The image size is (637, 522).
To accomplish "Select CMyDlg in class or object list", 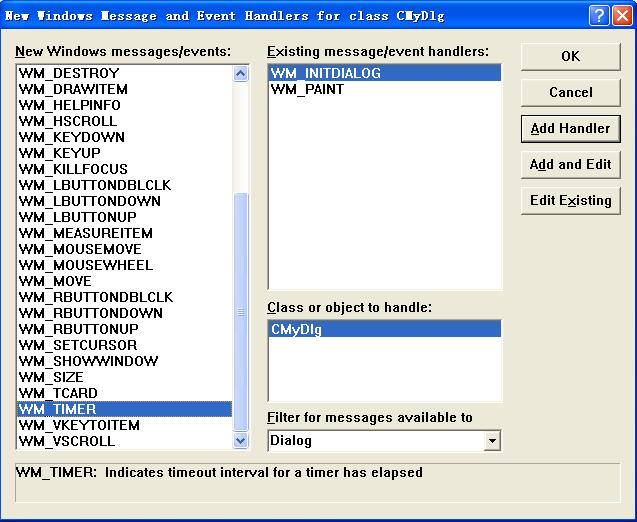I will click(385, 329).
